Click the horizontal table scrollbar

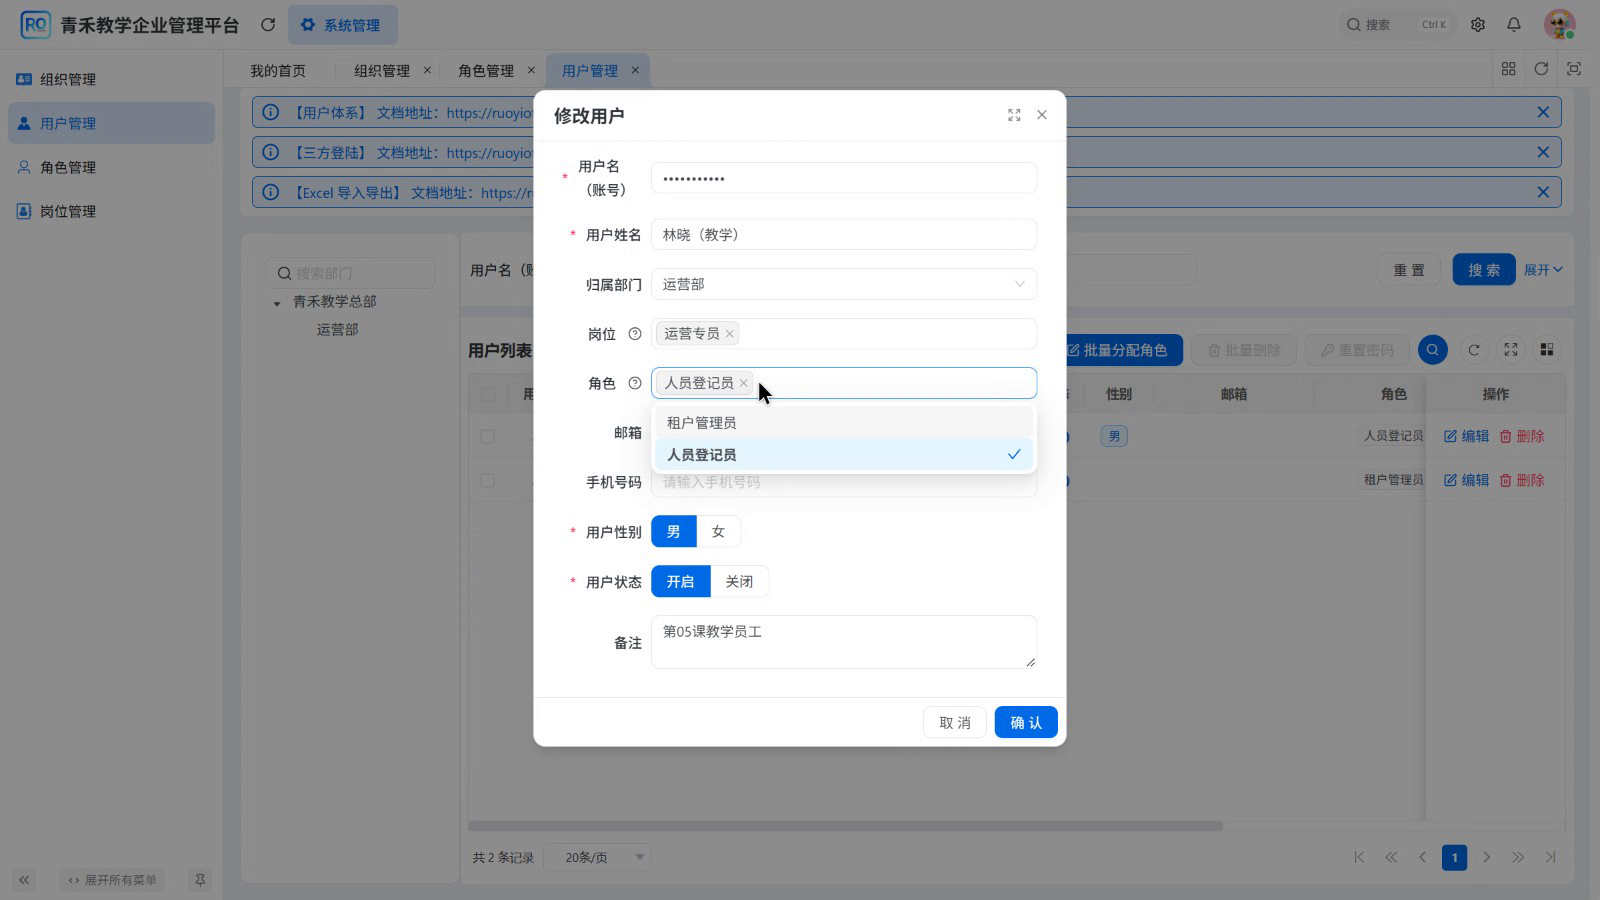pos(845,826)
